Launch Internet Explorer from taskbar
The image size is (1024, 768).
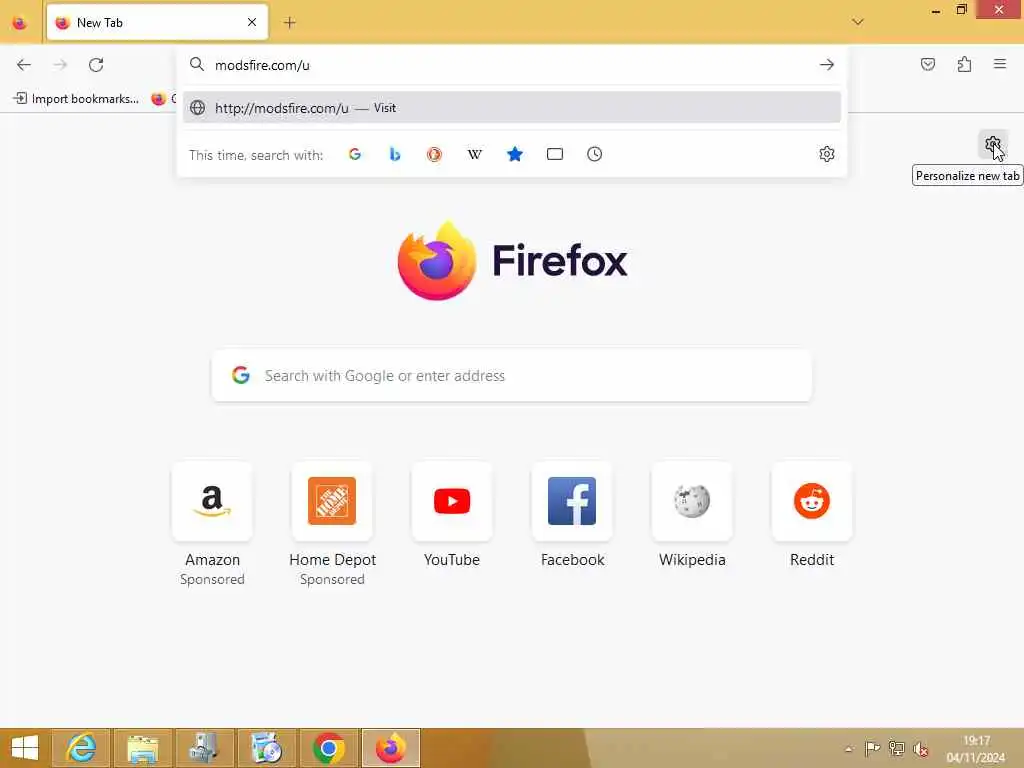point(82,748)
